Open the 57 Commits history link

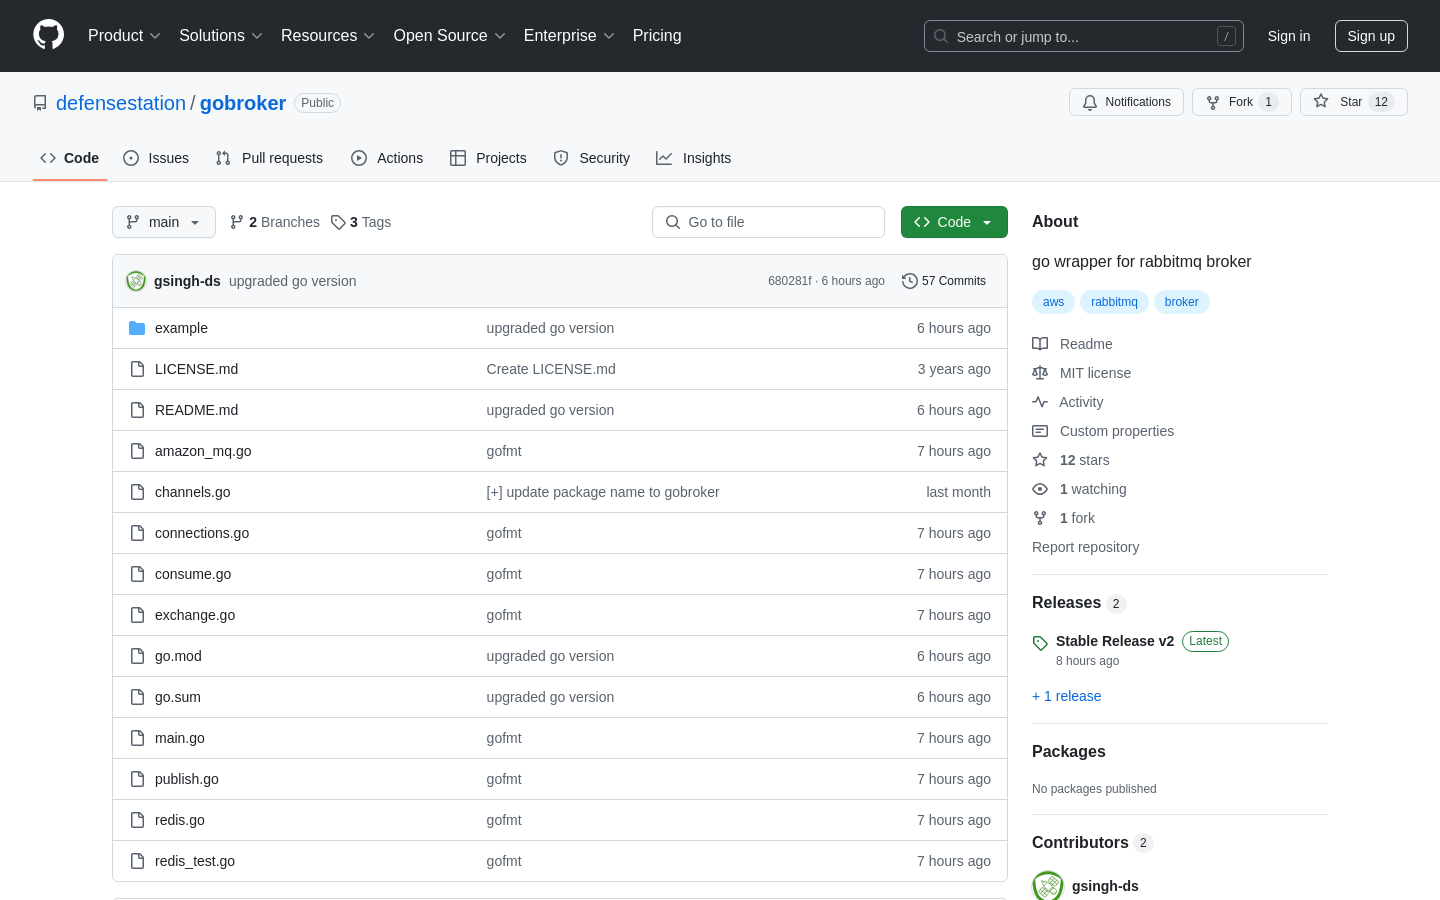944,281
